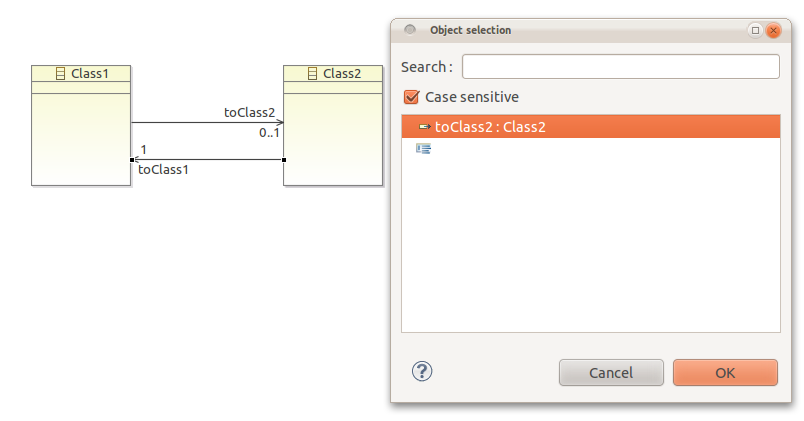
Task: Maximize the Object selection dialog
Action: point(755,30)
